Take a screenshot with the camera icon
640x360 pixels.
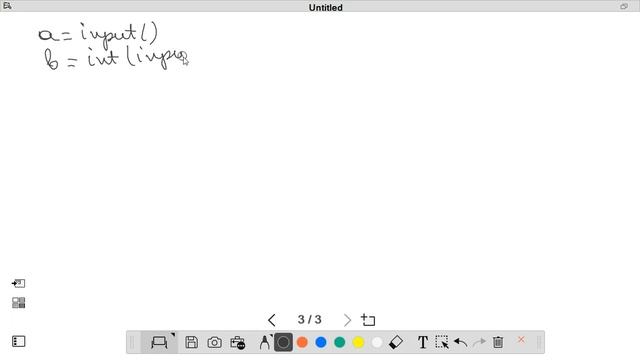tap(214, 342)
